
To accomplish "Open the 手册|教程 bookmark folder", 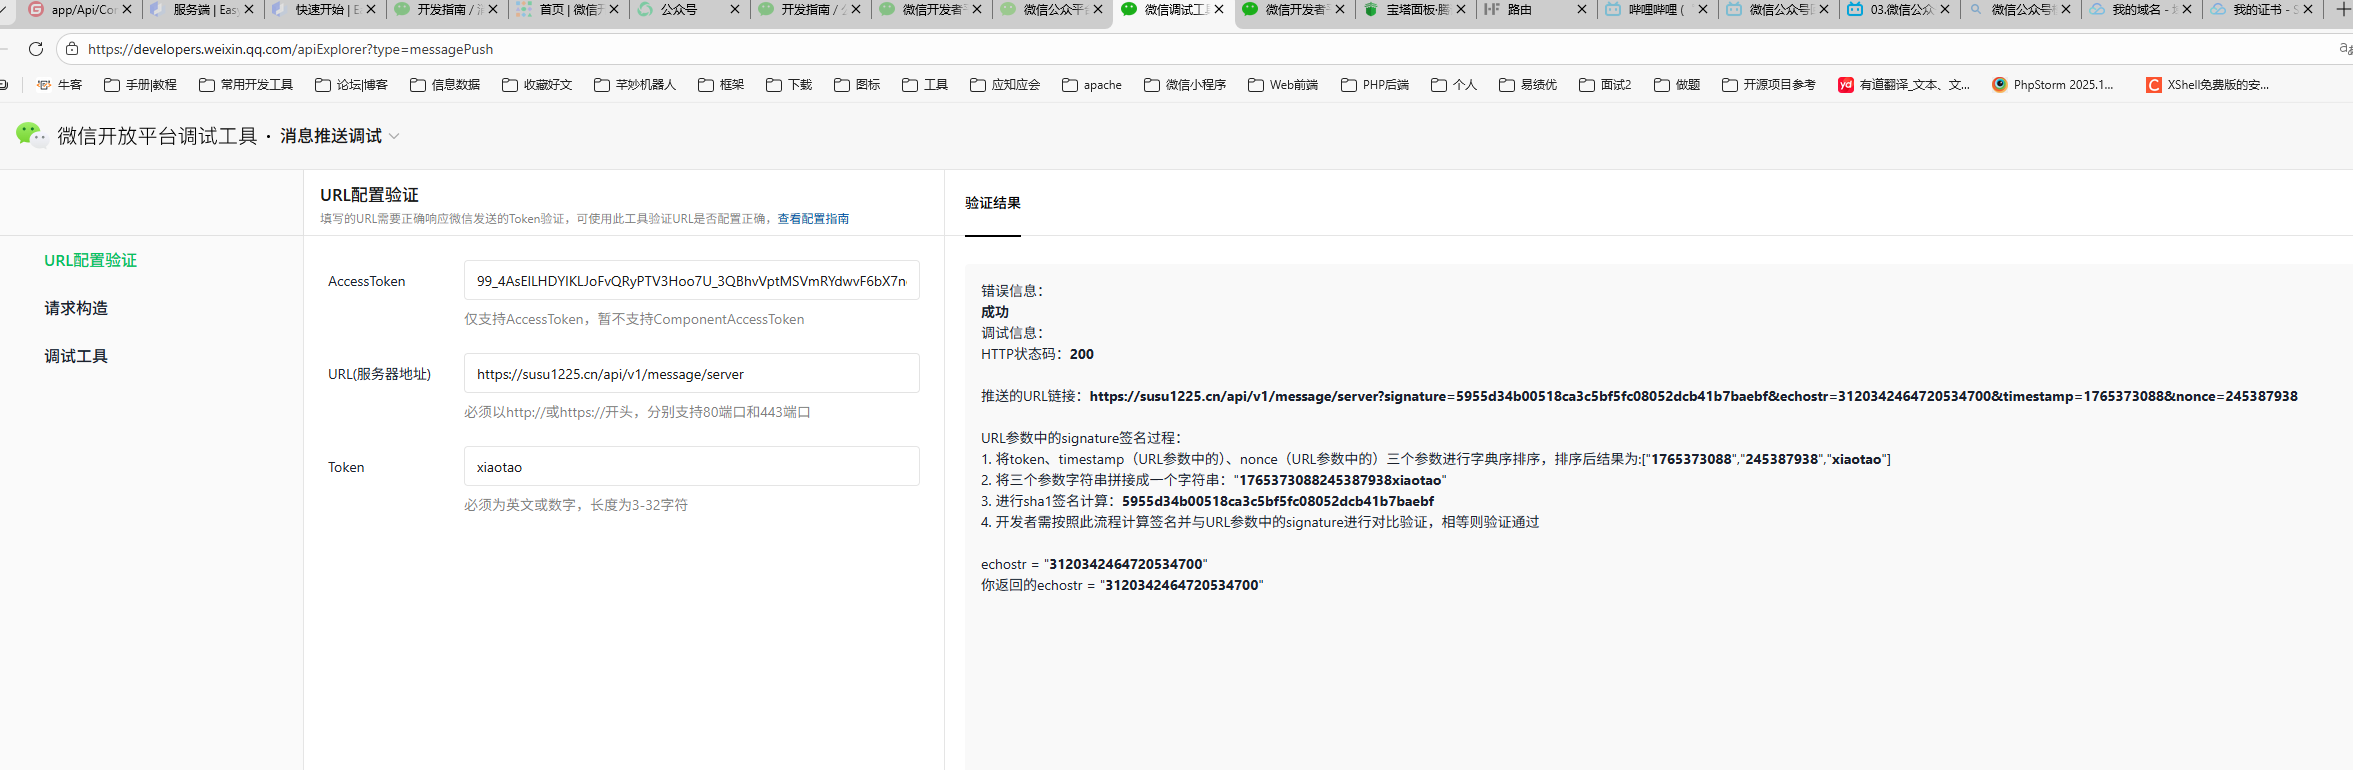I will (x=140, y=85).
